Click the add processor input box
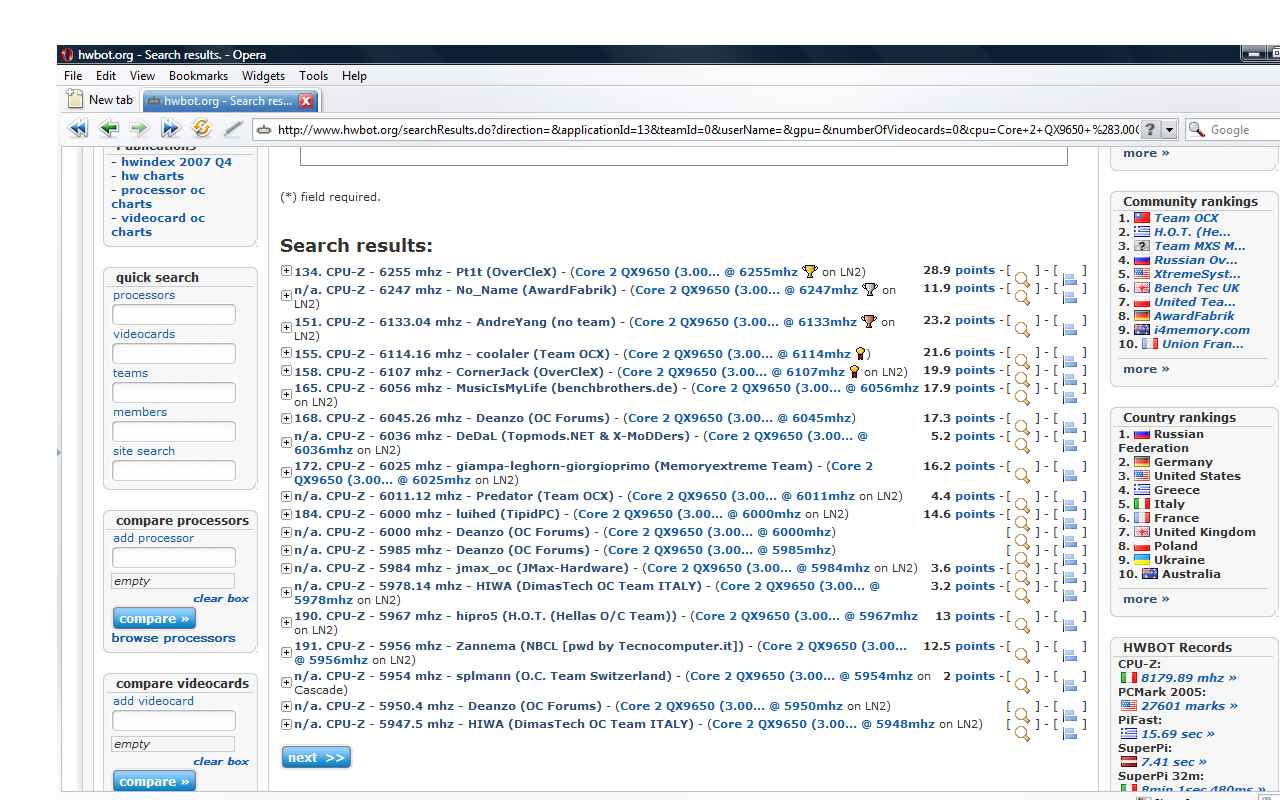Screen dimensions: 1280x800 click(174, 558)
